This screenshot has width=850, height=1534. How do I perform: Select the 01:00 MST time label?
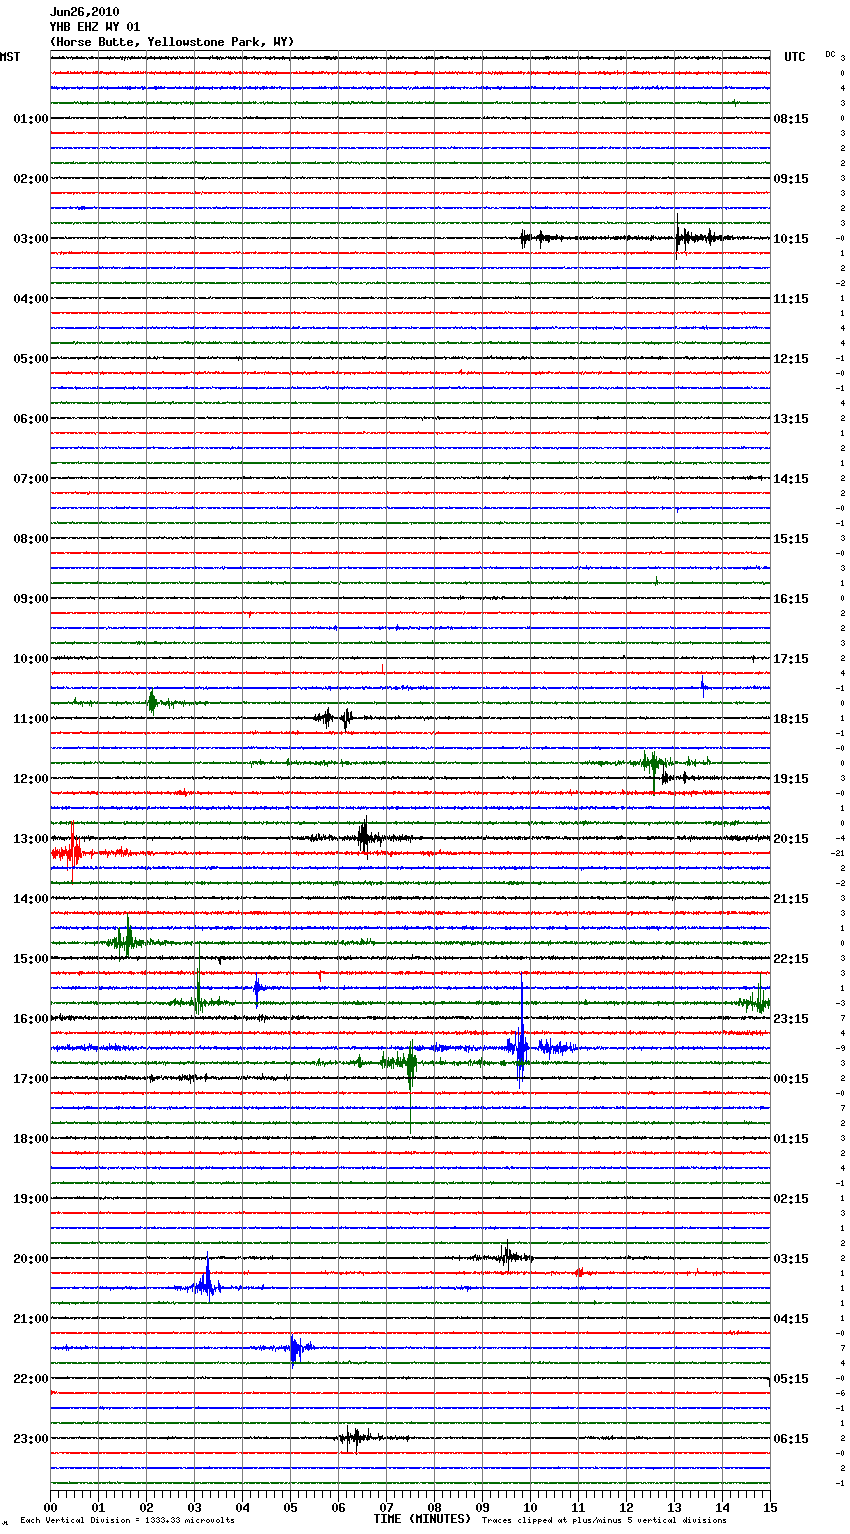click(x=31, y=119)
